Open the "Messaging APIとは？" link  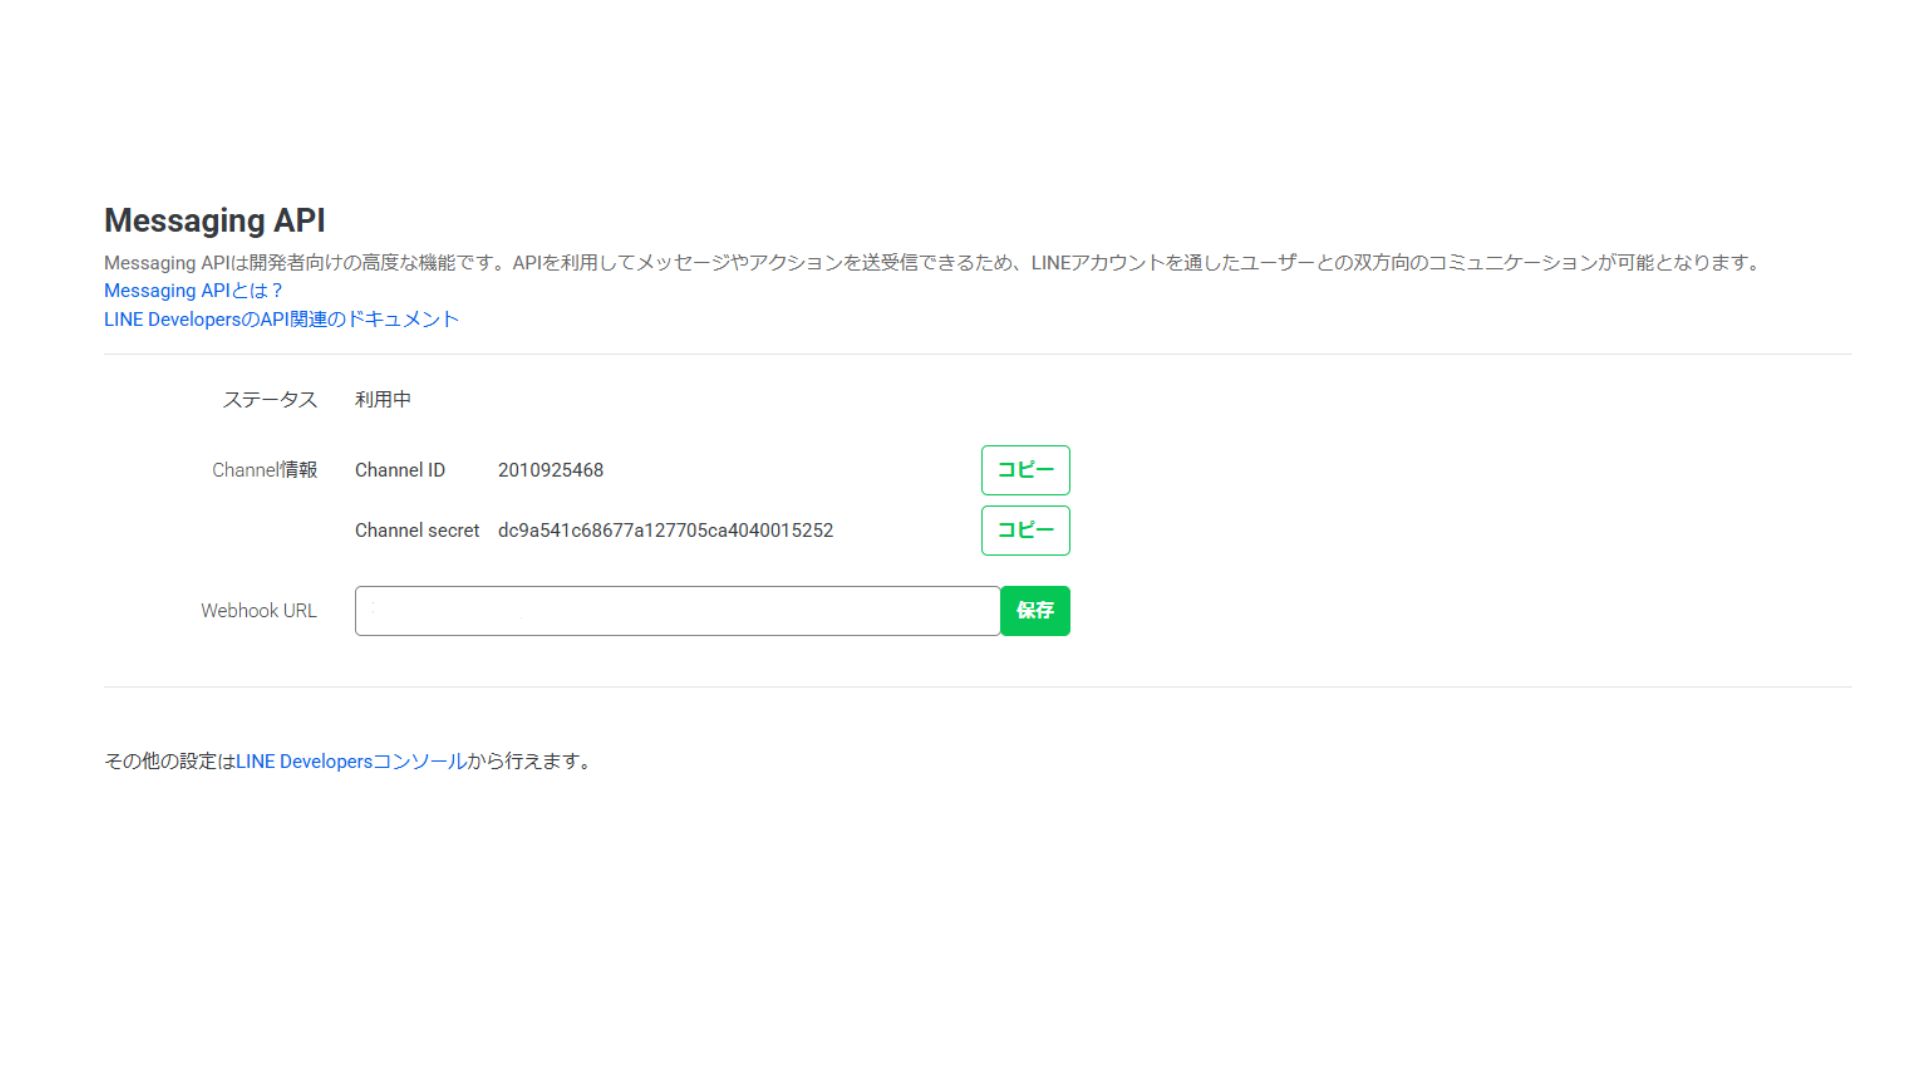point(194,291)
